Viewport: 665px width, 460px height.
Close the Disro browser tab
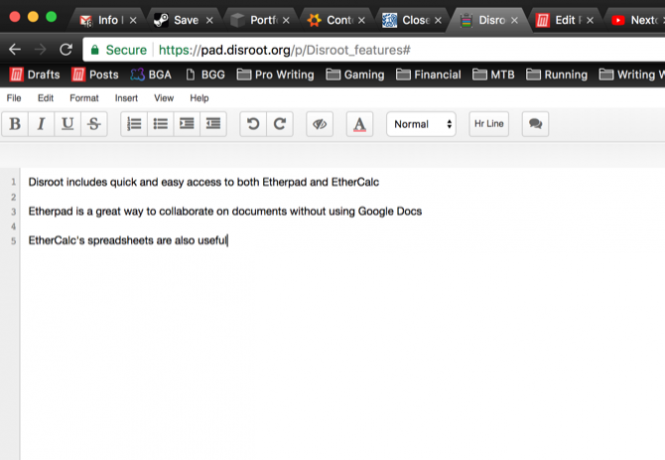[514, 20]
